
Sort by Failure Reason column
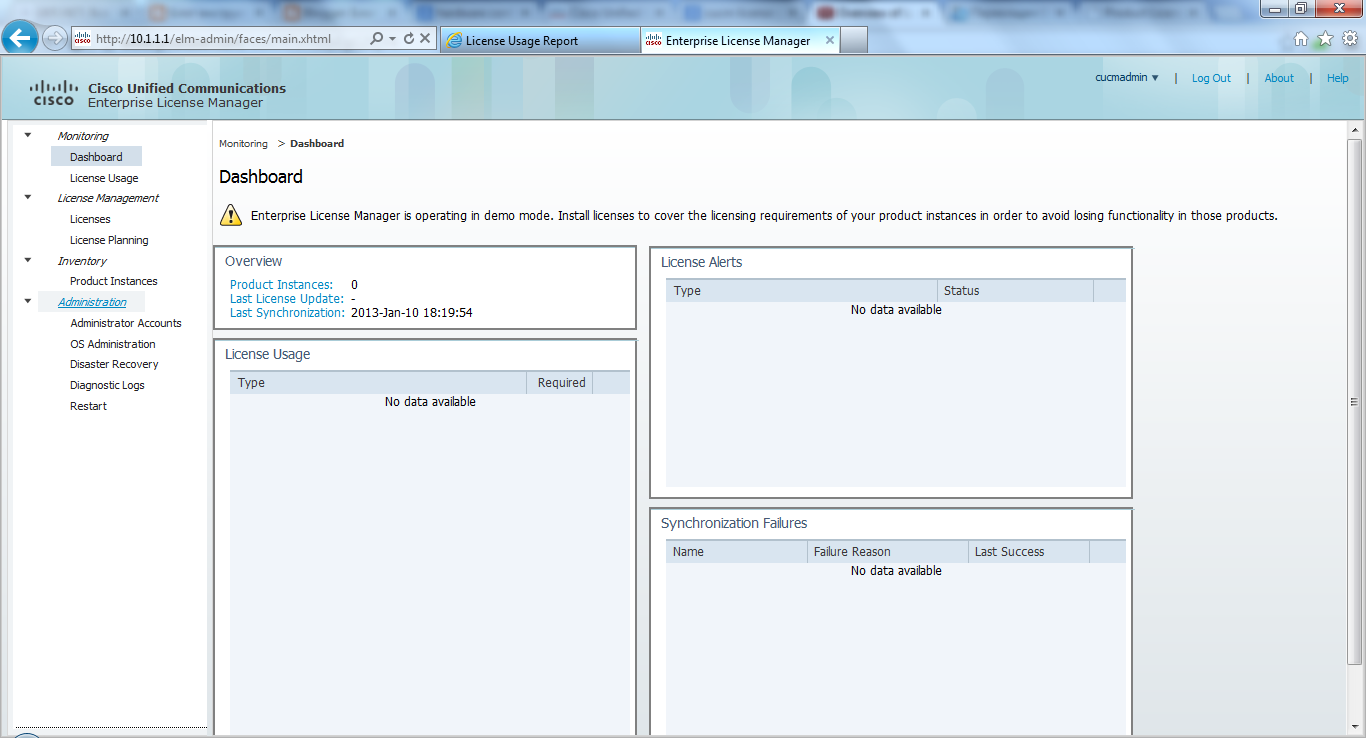[x=887, y=552]
